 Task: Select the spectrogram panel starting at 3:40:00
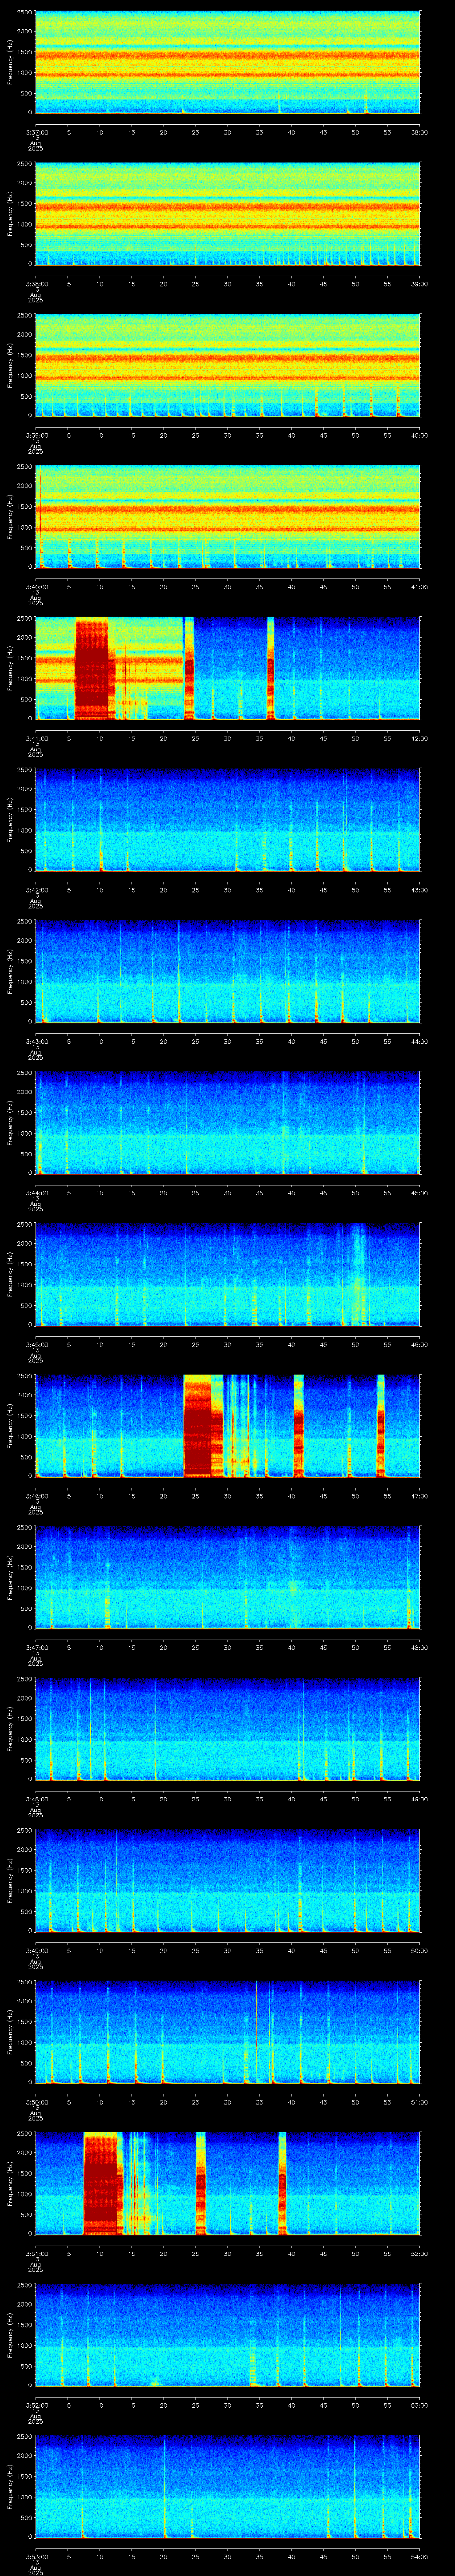[228, 517]
